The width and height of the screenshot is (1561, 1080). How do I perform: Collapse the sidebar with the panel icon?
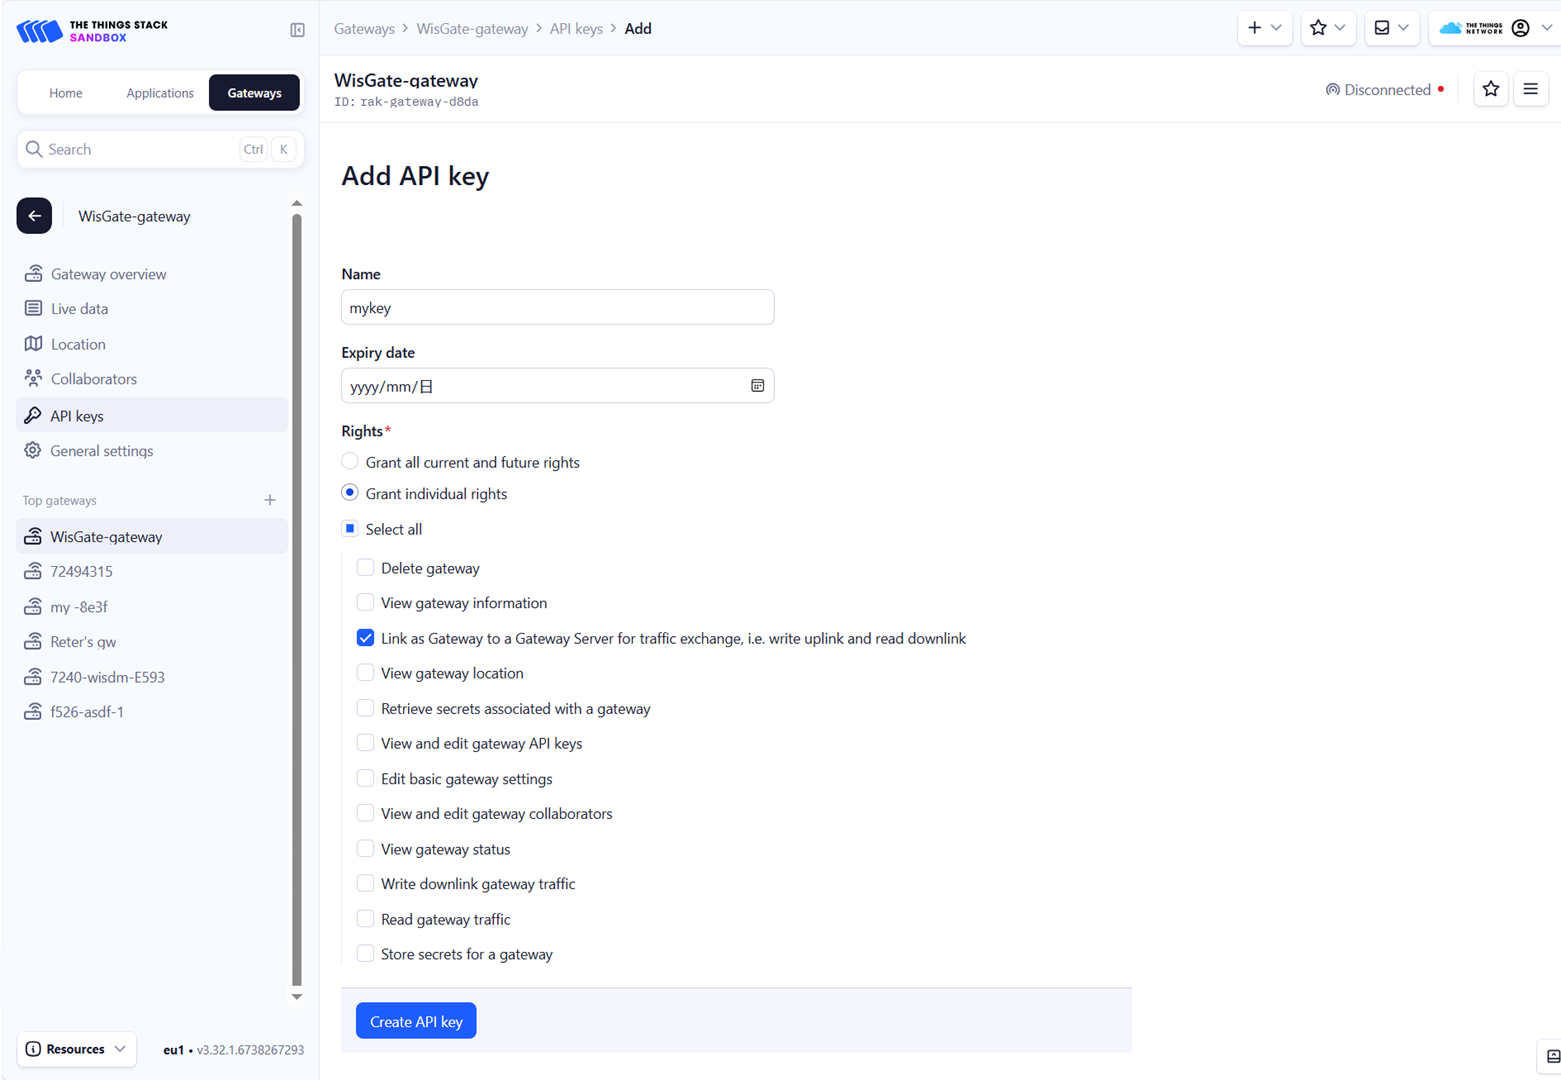coord(297,30)
